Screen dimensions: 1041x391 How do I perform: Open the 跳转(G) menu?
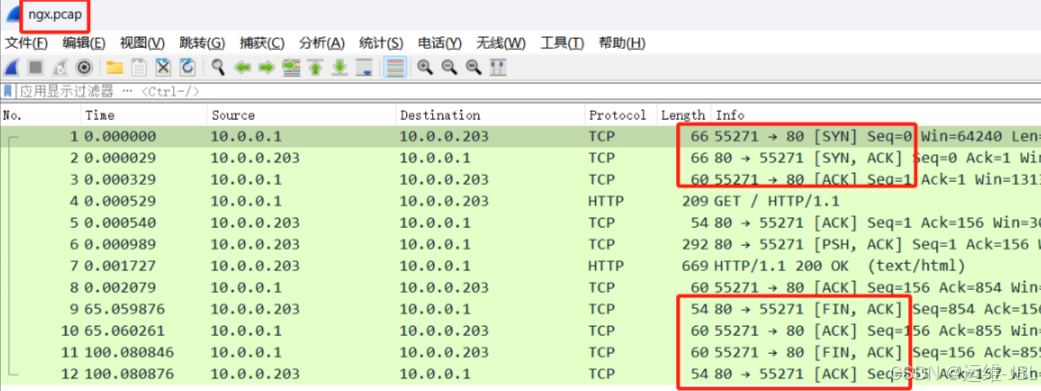coord(202,44)
